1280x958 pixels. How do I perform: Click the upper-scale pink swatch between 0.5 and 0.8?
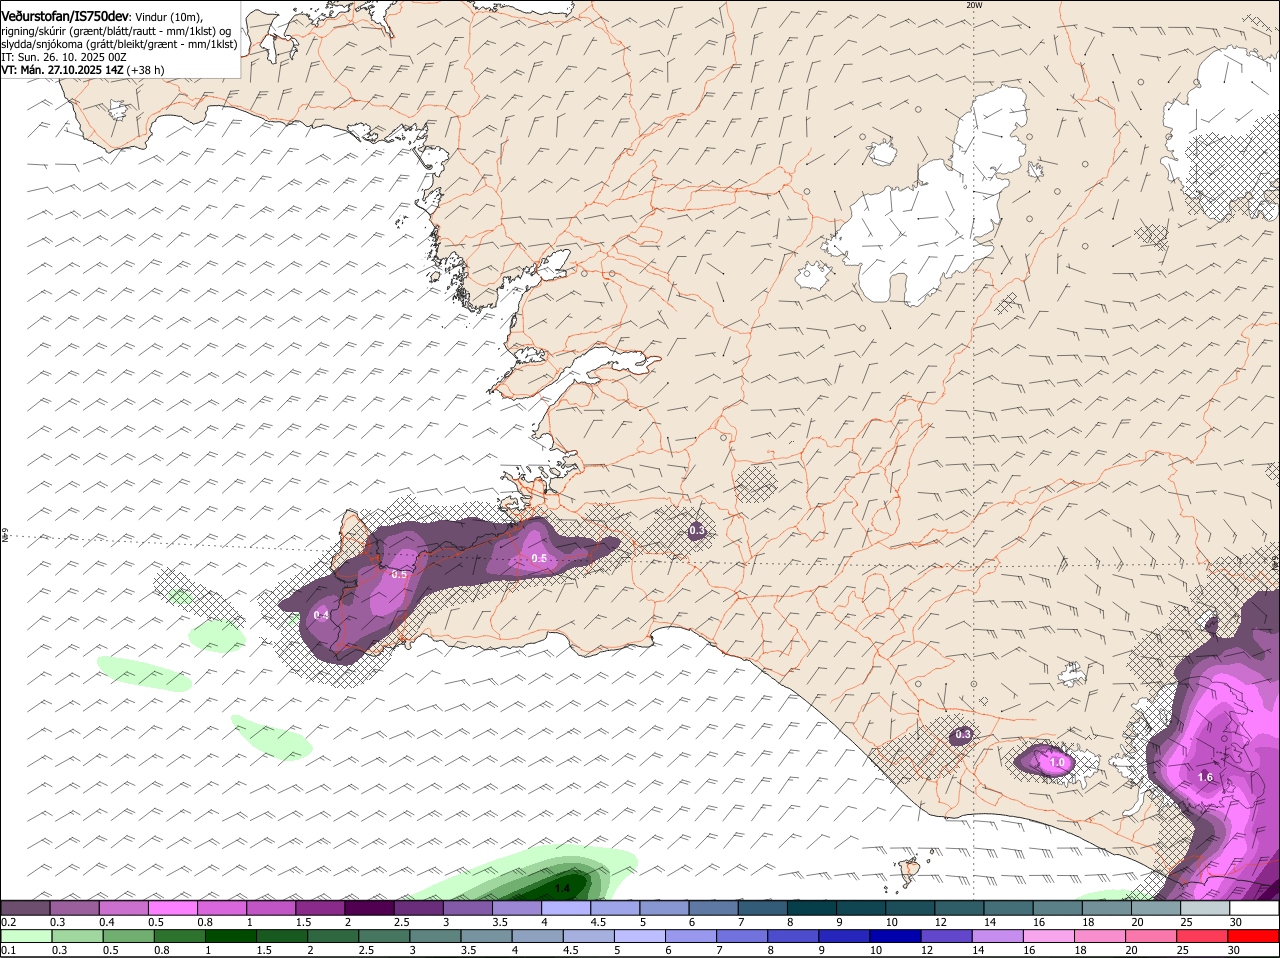(x=173, y=908)
